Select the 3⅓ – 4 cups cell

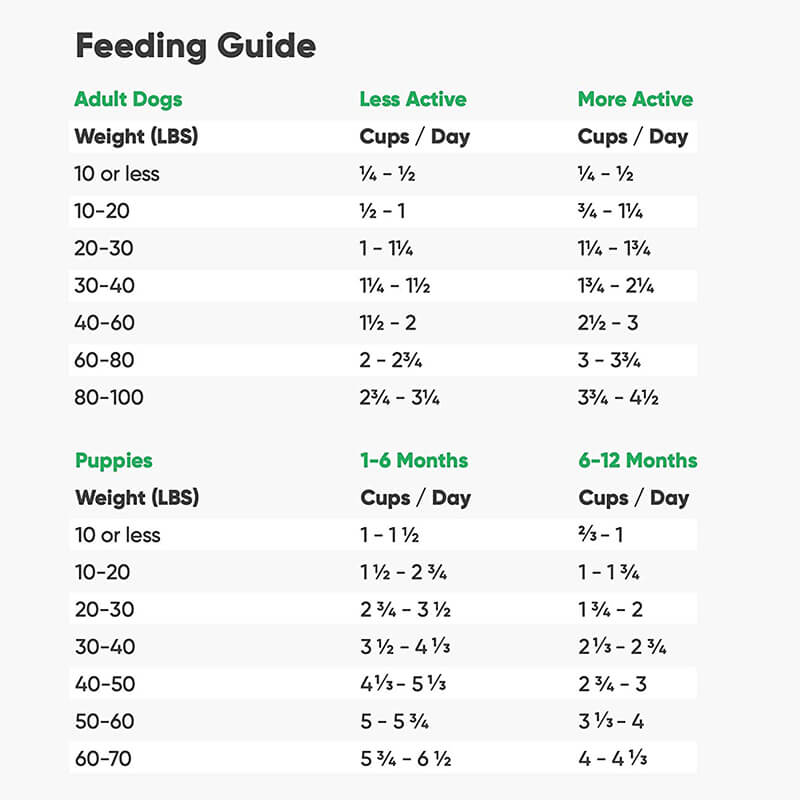[611, 721]
